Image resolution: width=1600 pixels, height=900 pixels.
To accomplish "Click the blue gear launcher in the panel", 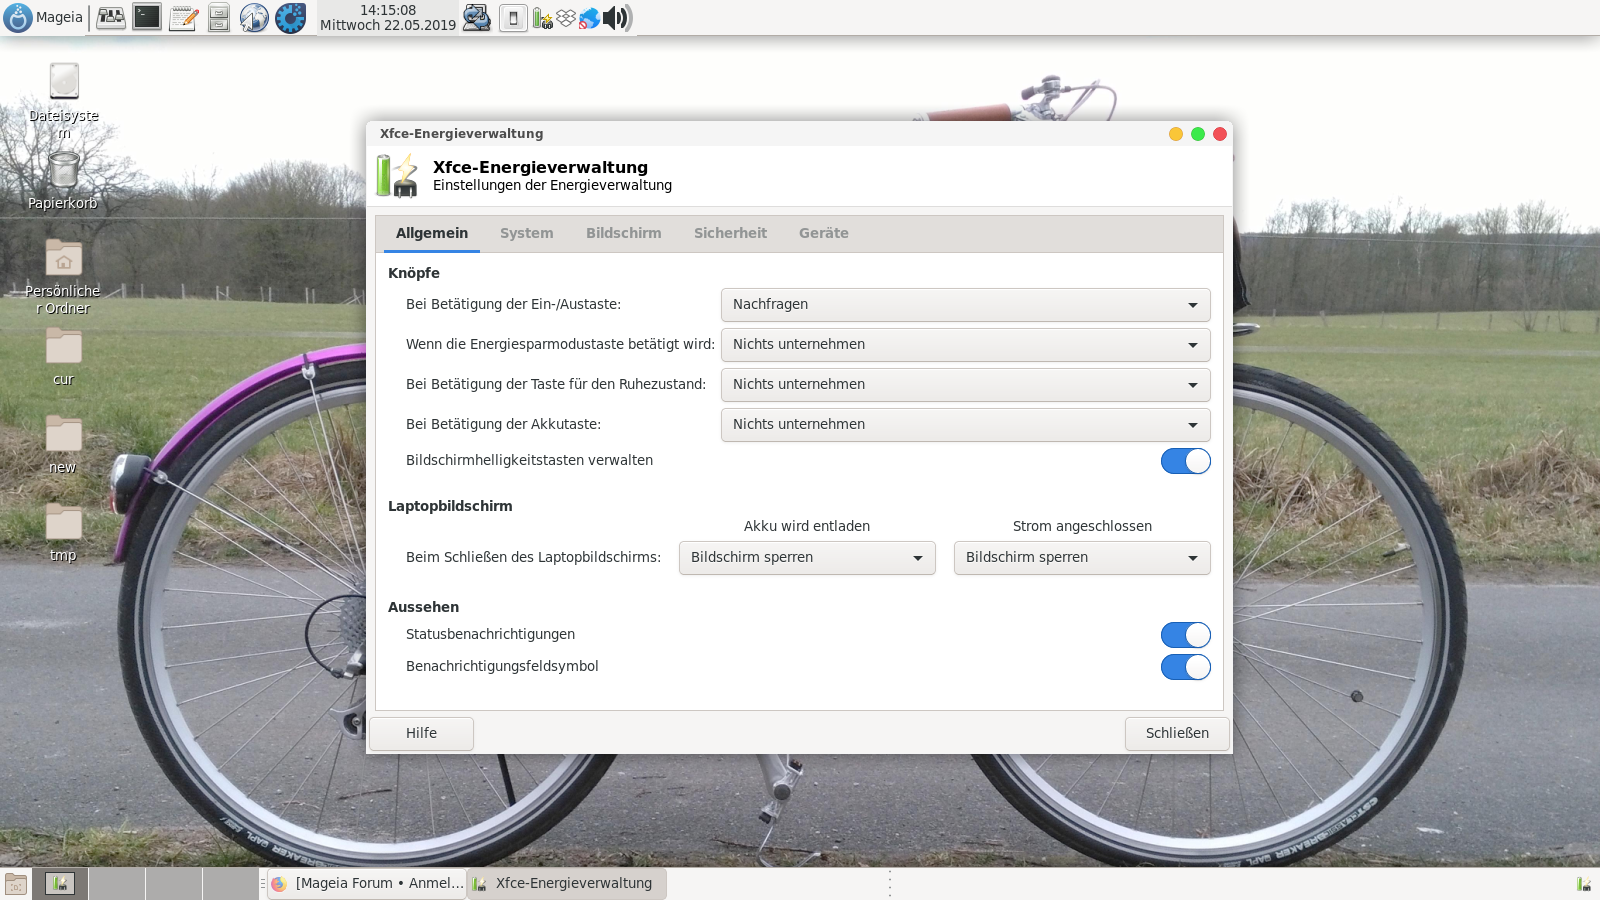I will click(x=290, y=17).
